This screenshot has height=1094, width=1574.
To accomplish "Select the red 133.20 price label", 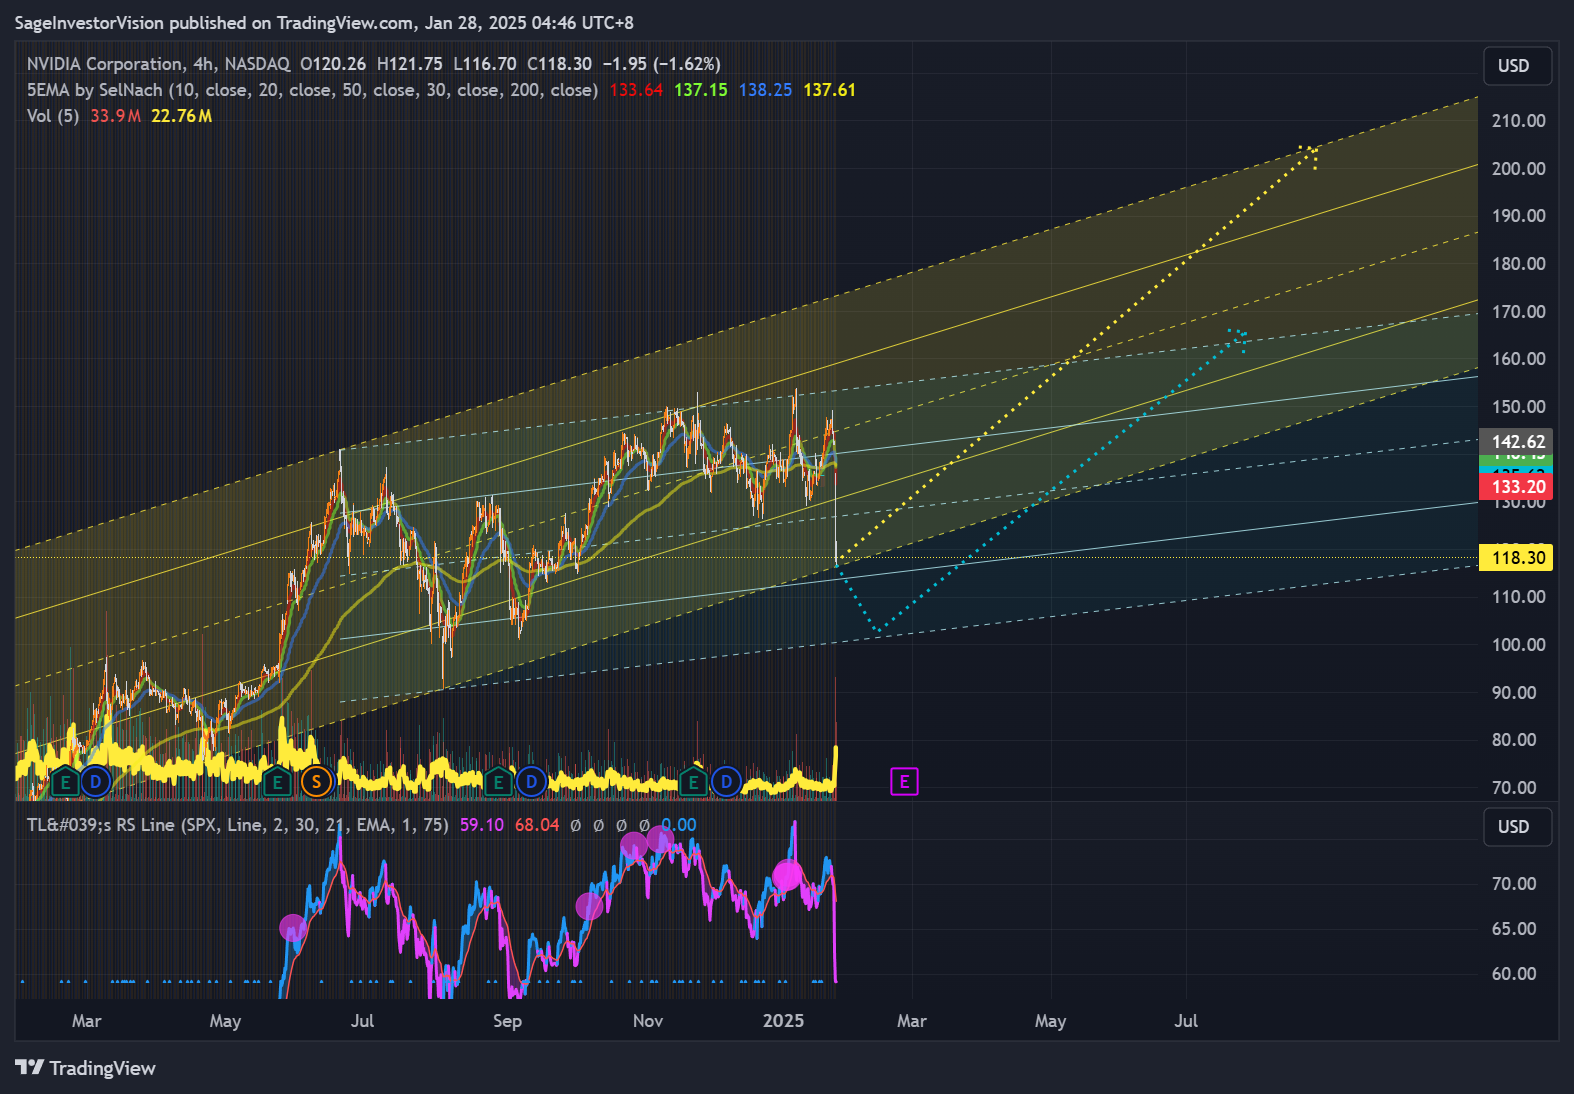I will (1516, 487).
